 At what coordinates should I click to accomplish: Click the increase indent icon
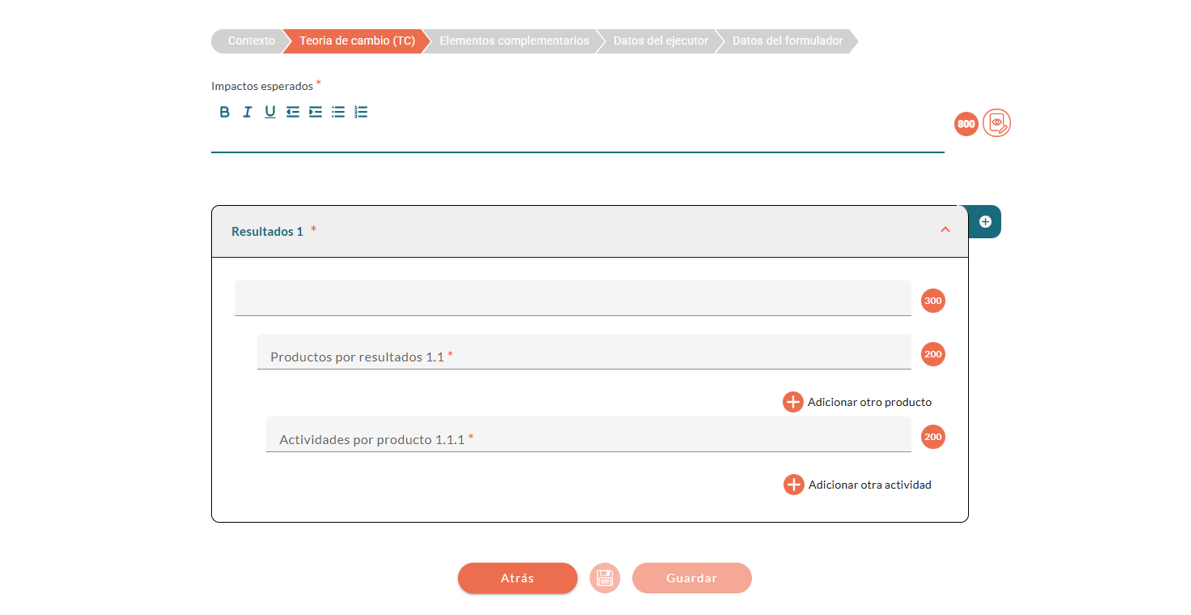315,112
